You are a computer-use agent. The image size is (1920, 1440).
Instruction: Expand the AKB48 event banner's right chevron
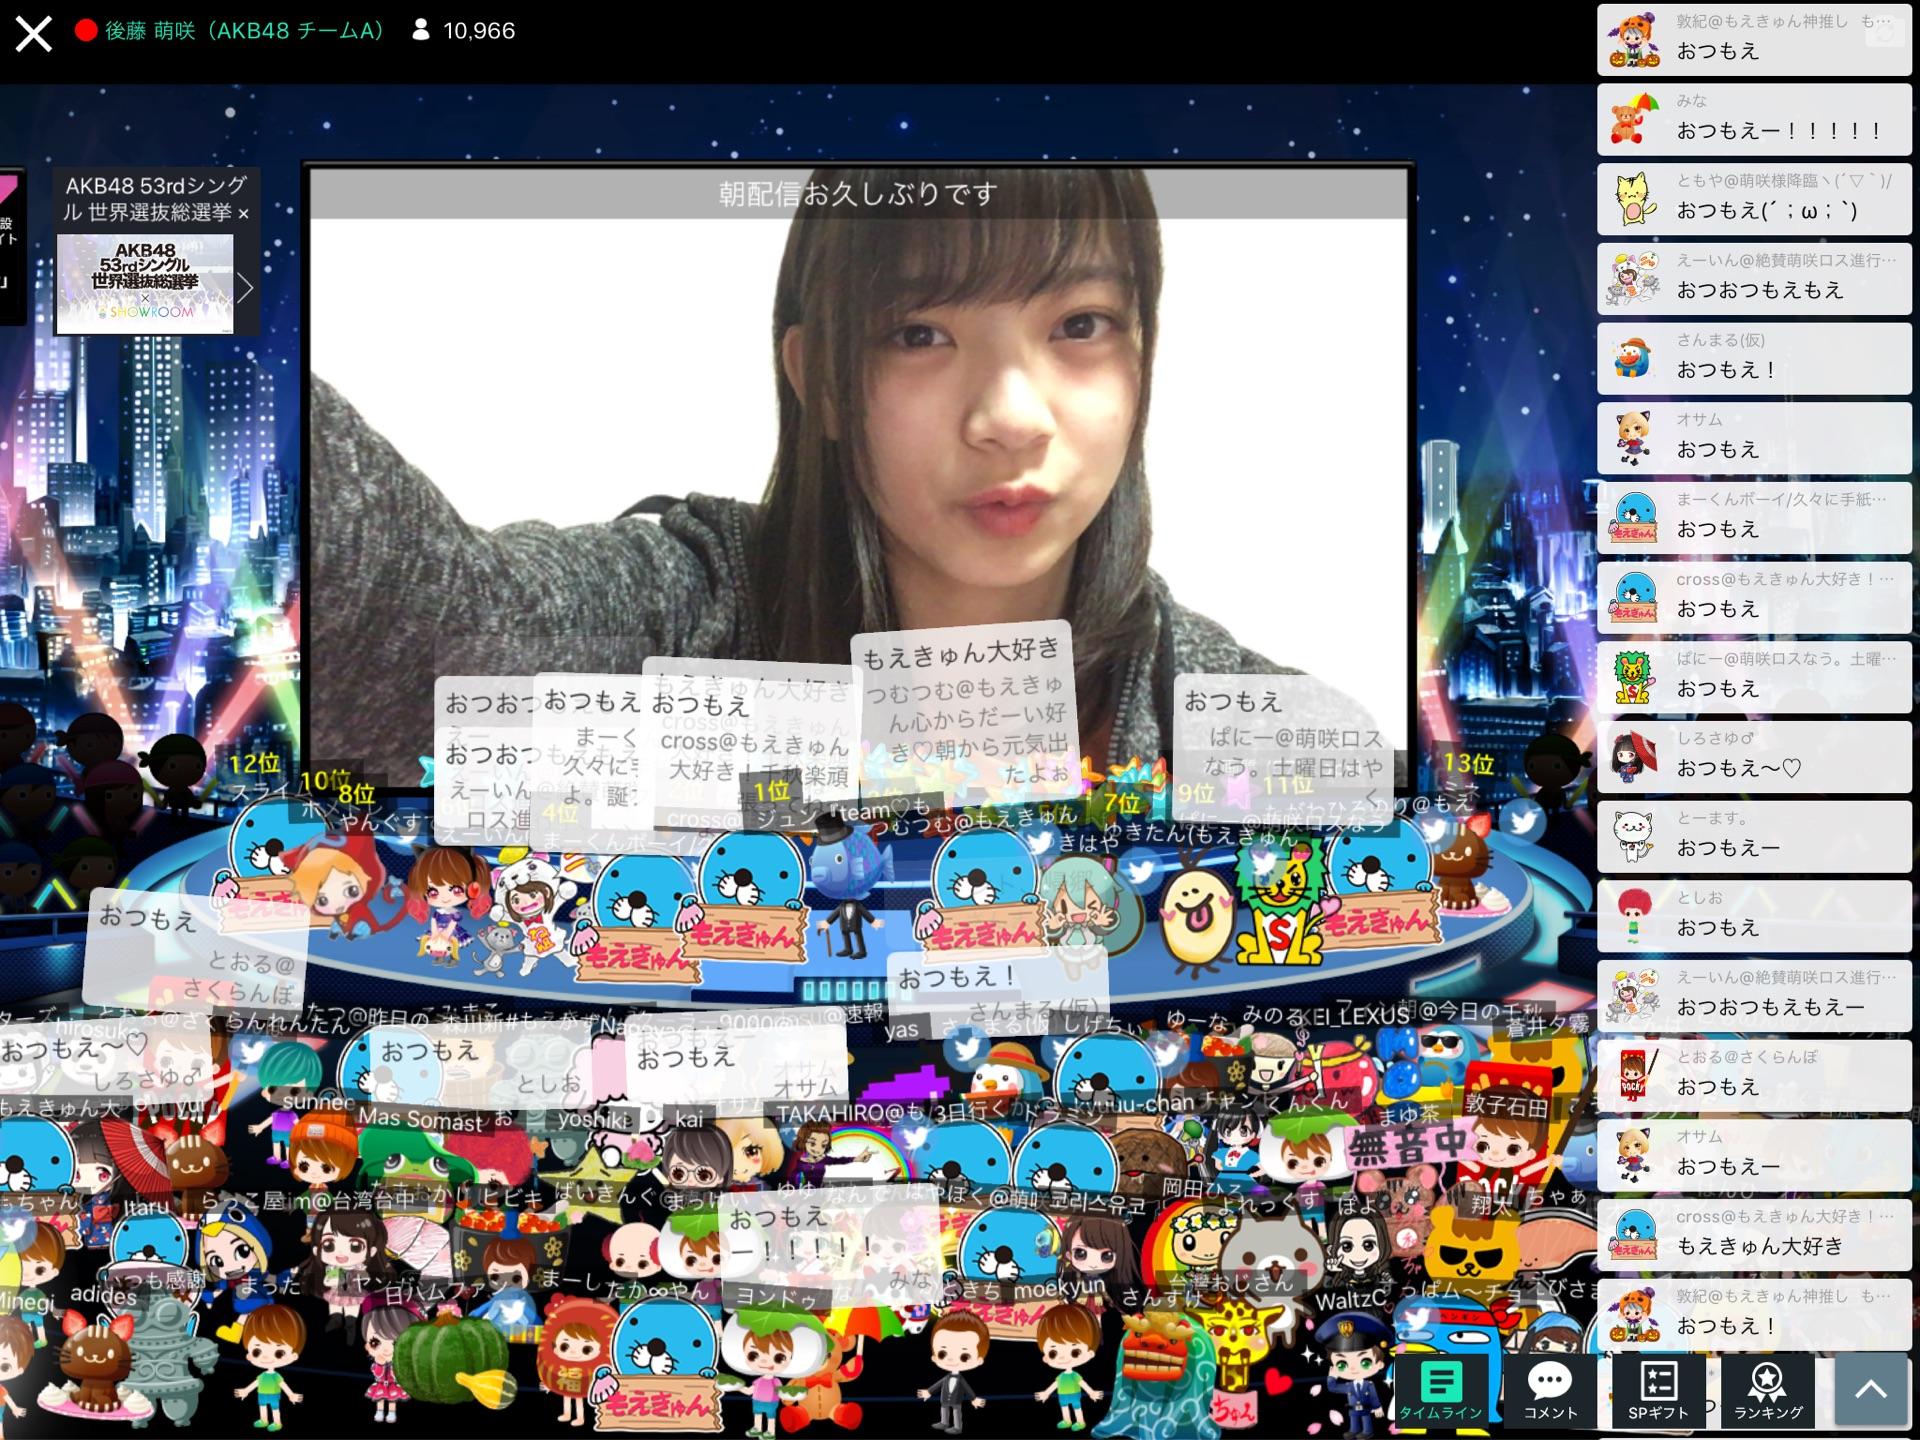click(x=245, y=288)
